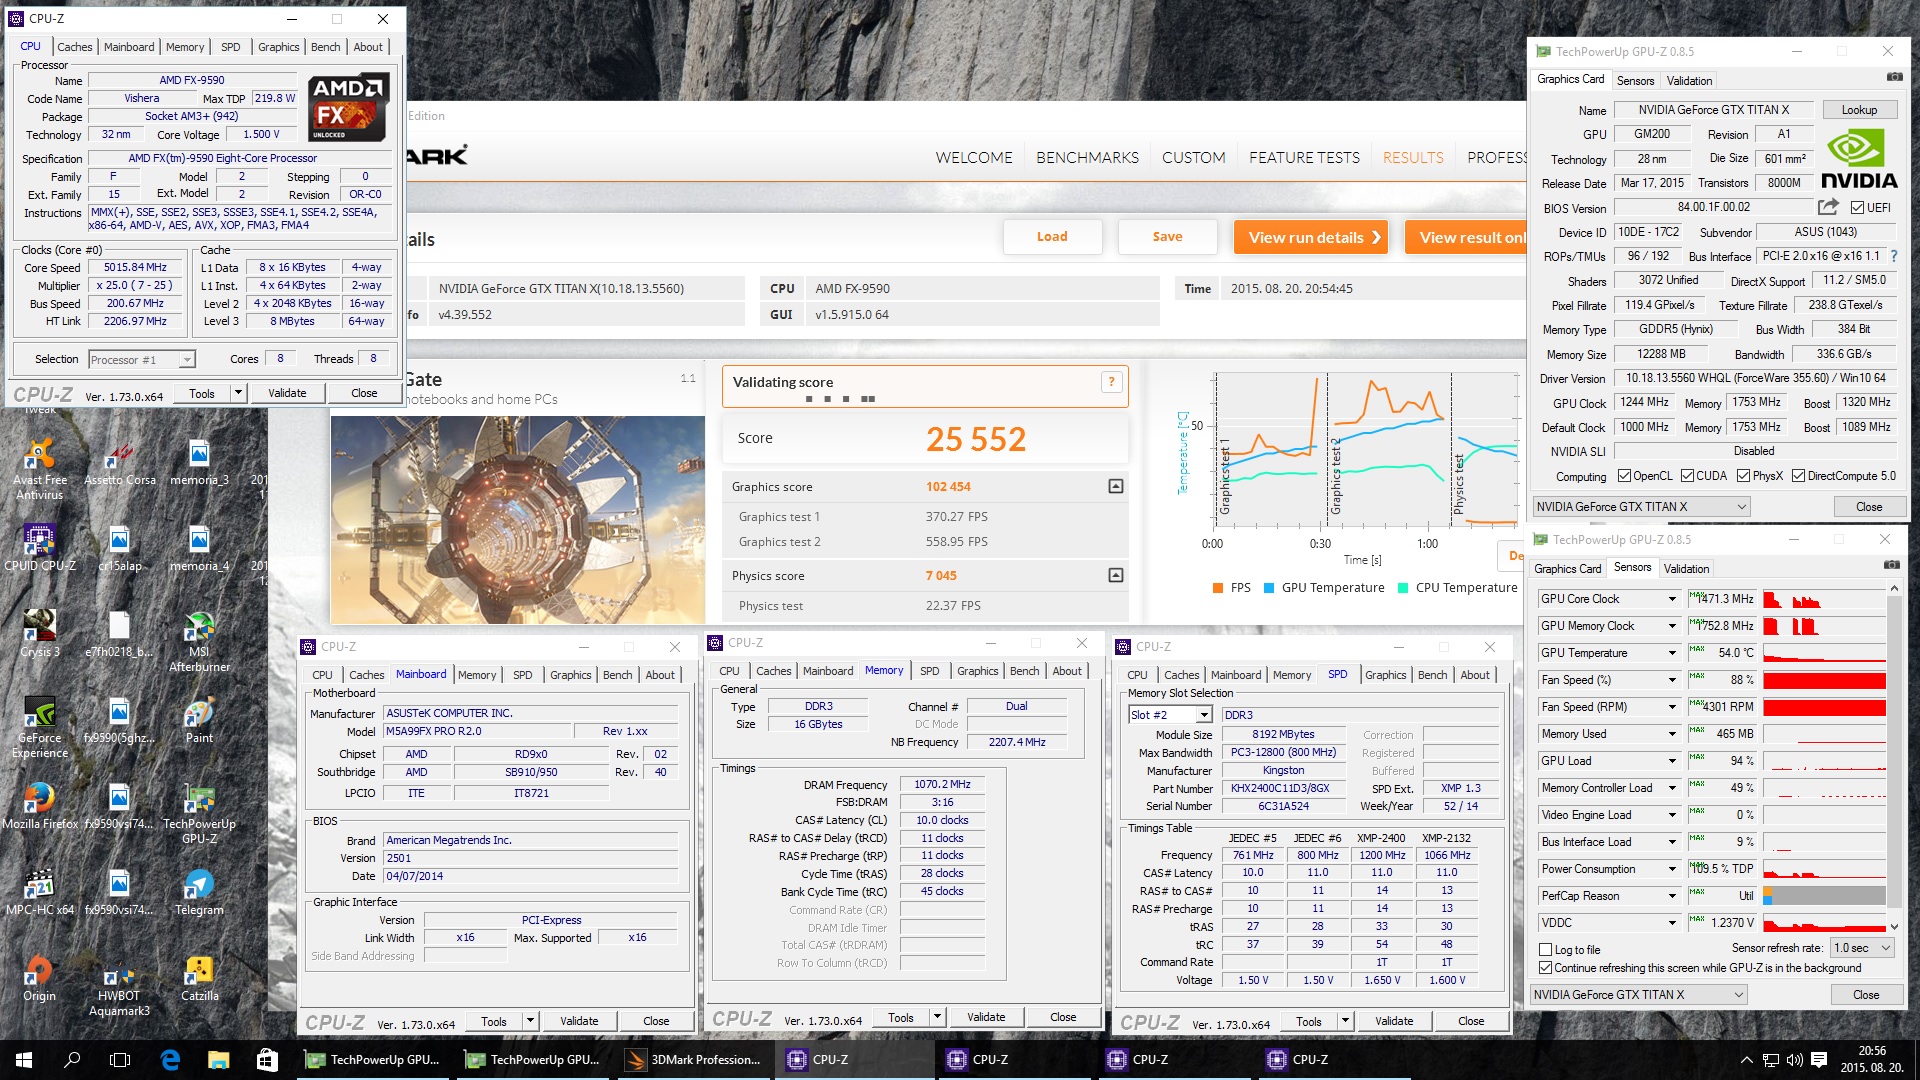Click system clock in the taskbar tray
Image resolution: width=1920 pixels, height=1080 pixels.
1873,1060
